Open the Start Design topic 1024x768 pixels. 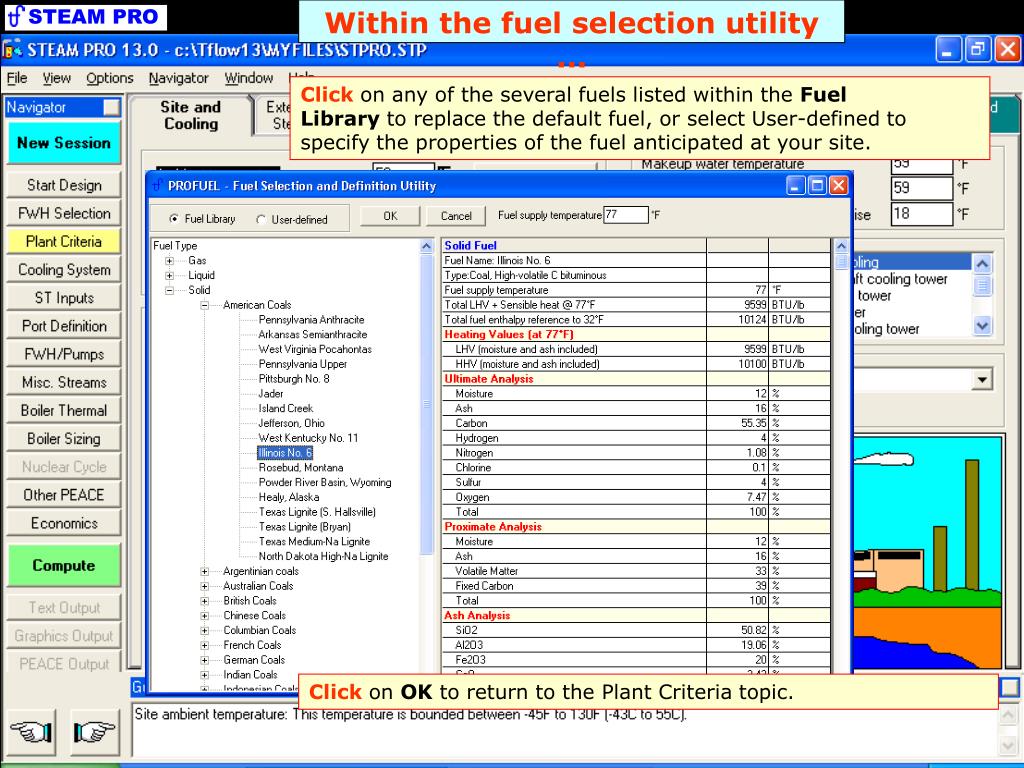(64, 185)
